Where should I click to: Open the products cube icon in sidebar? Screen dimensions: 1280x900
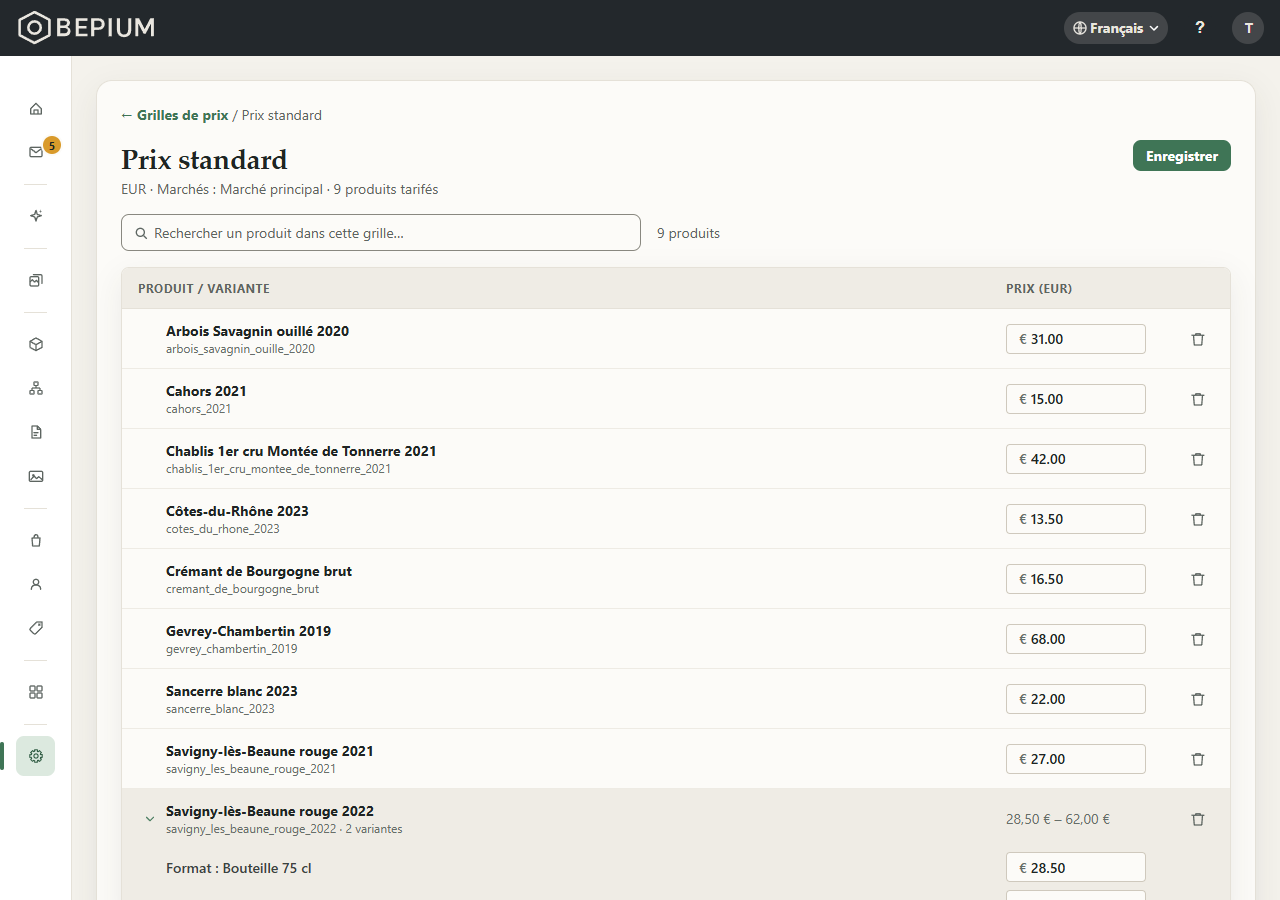[36, 344]
